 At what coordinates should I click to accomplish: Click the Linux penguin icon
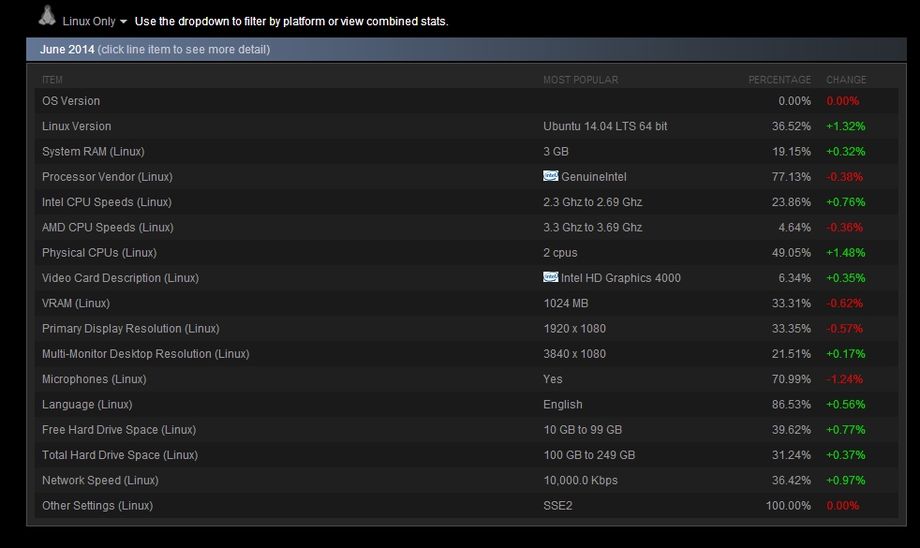(47, 16)
